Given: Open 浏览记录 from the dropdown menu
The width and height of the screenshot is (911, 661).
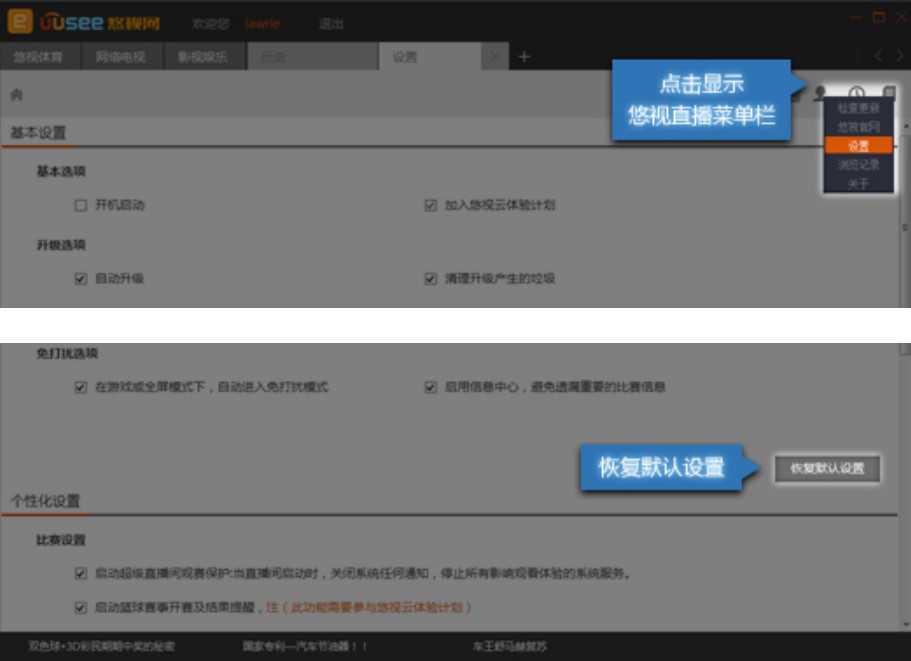Looking at the screenshot, I should tap(858, 164).
